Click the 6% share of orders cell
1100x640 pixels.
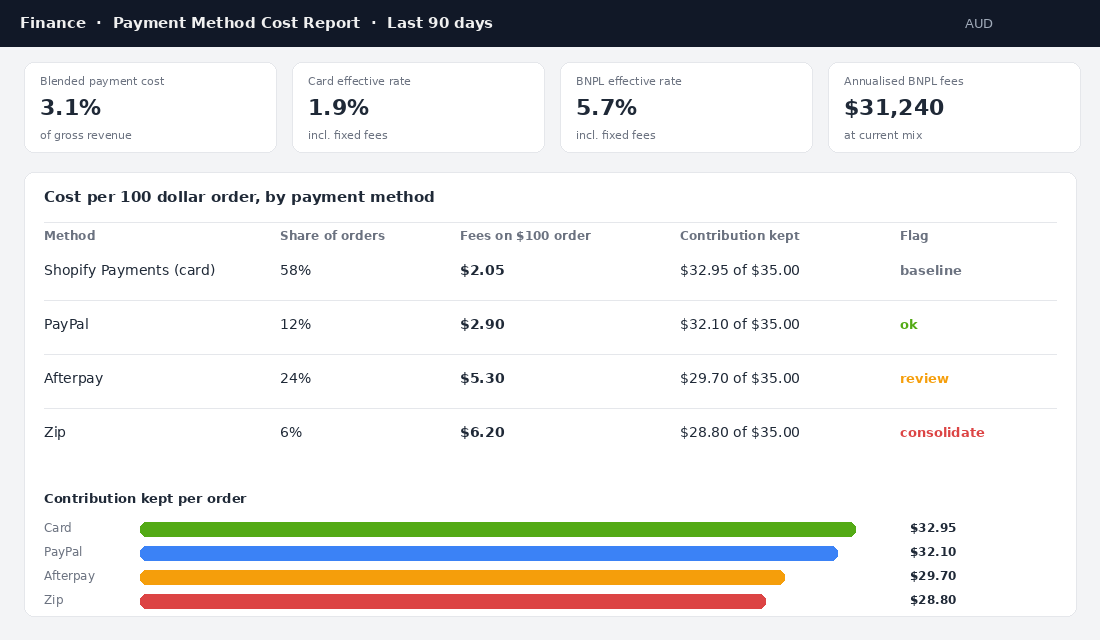pyautogui.click(x=291, y=432)
